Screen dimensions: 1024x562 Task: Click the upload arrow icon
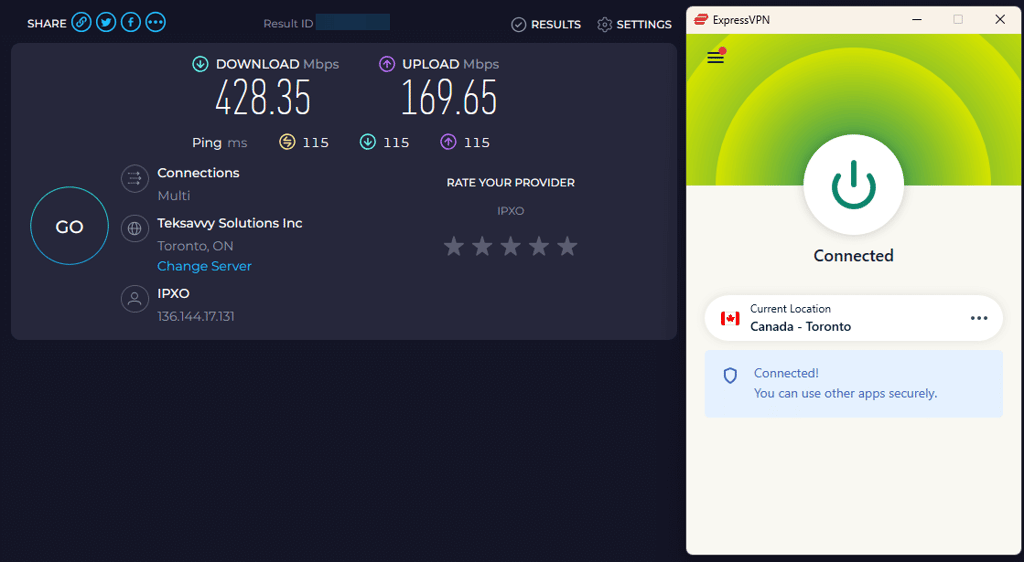(387, 64)
